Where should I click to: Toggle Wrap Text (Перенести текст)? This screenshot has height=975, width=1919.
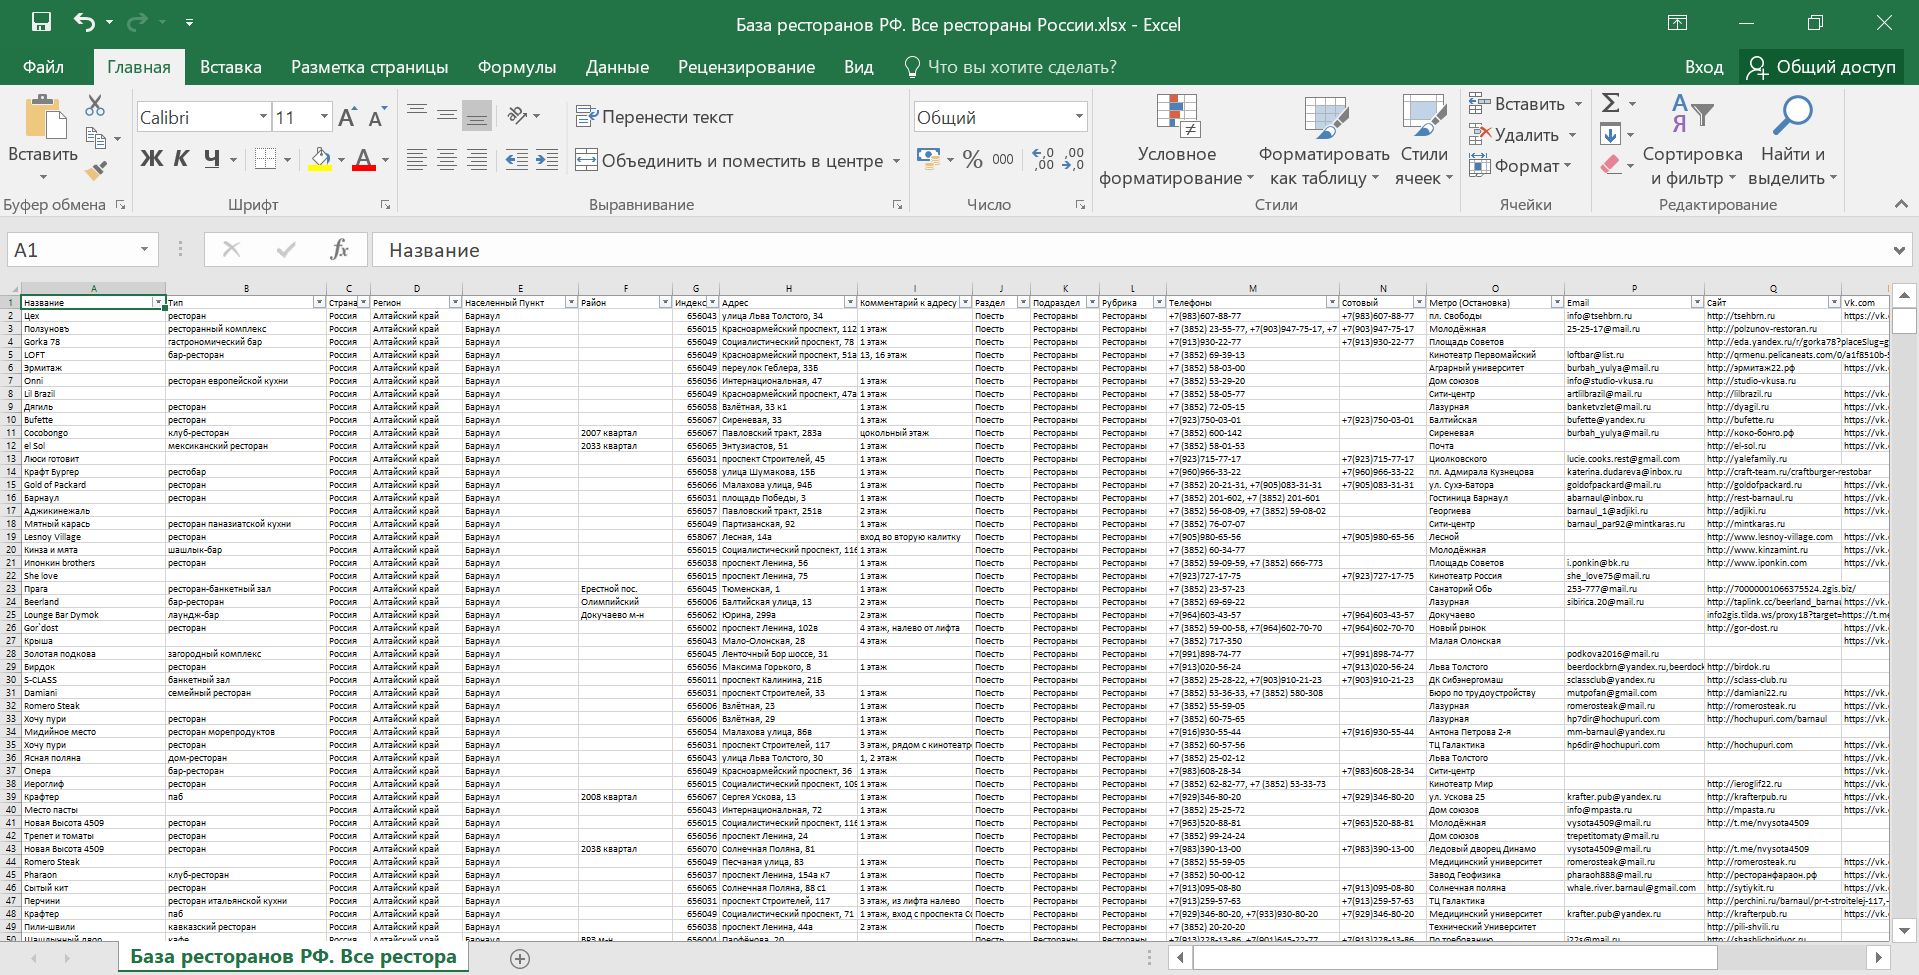[655, 117]
